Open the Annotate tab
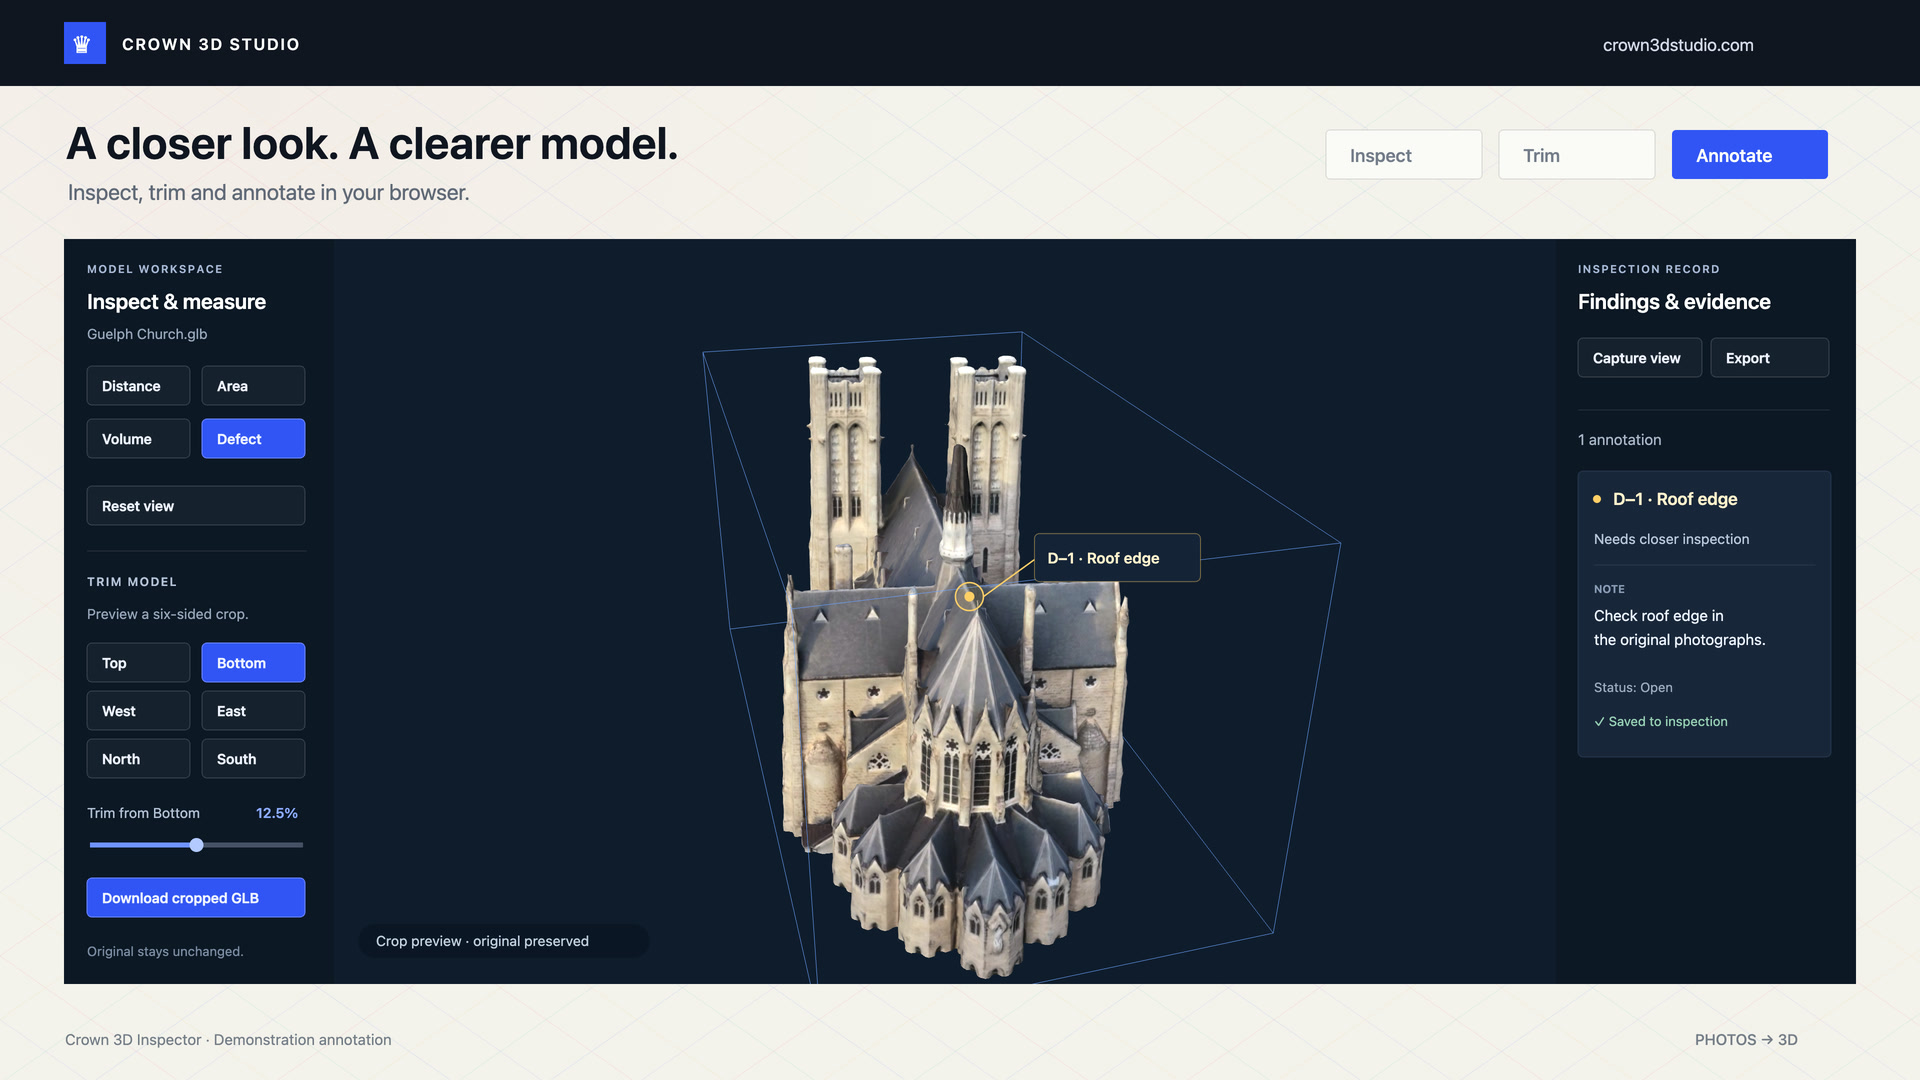Image resolution: width=1920 pixels, height=1080 pixels. pyautogui.click(x=1750, y=155)
